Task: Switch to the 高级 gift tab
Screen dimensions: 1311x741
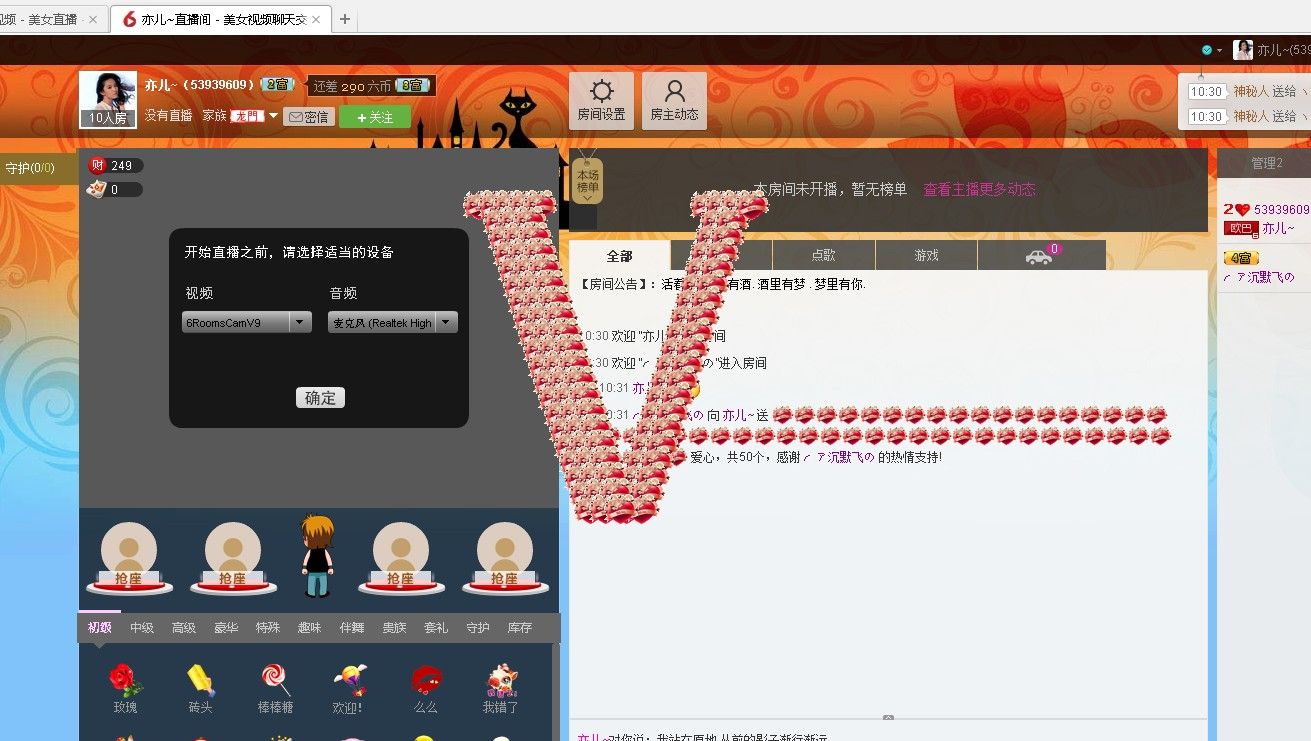Action: pyautogui.click(x=184, y=628)
